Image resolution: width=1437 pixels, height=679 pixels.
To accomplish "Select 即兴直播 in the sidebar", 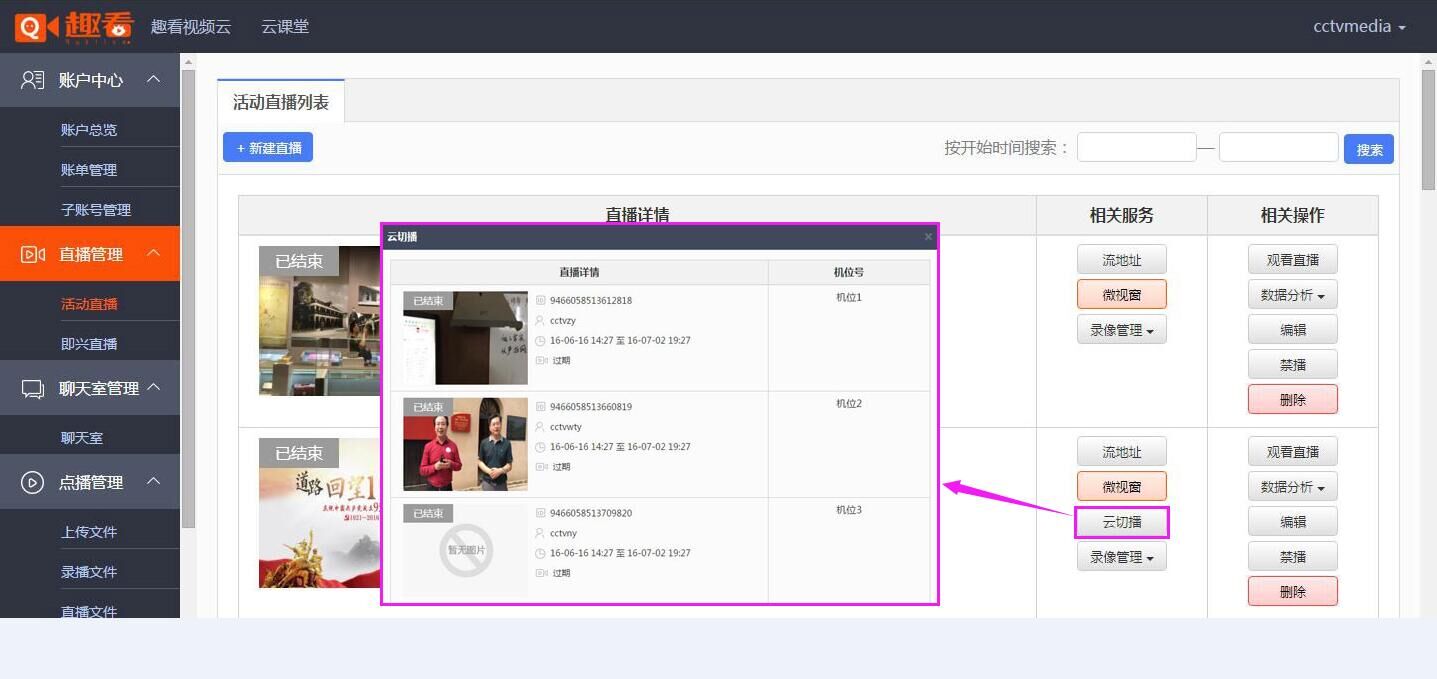I will tap(89, 344).
